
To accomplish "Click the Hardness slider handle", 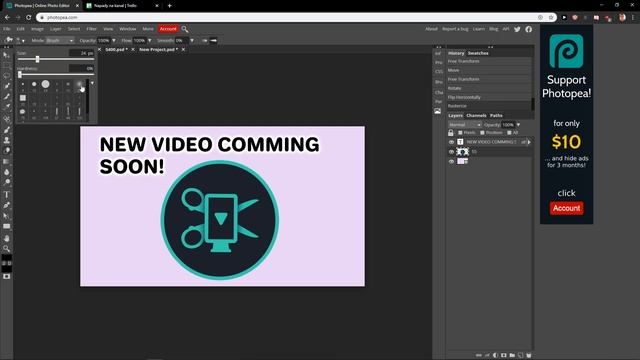I will (x=19, y=75).
